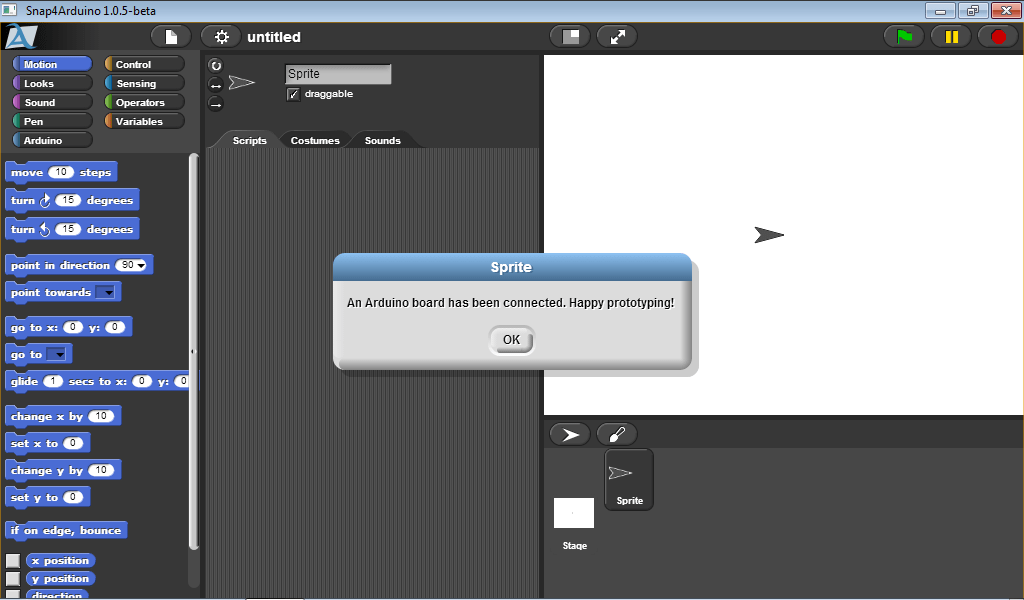The image size is (1024, 600).
Task: Open the file menu page icon
Action: pos(171,37)
